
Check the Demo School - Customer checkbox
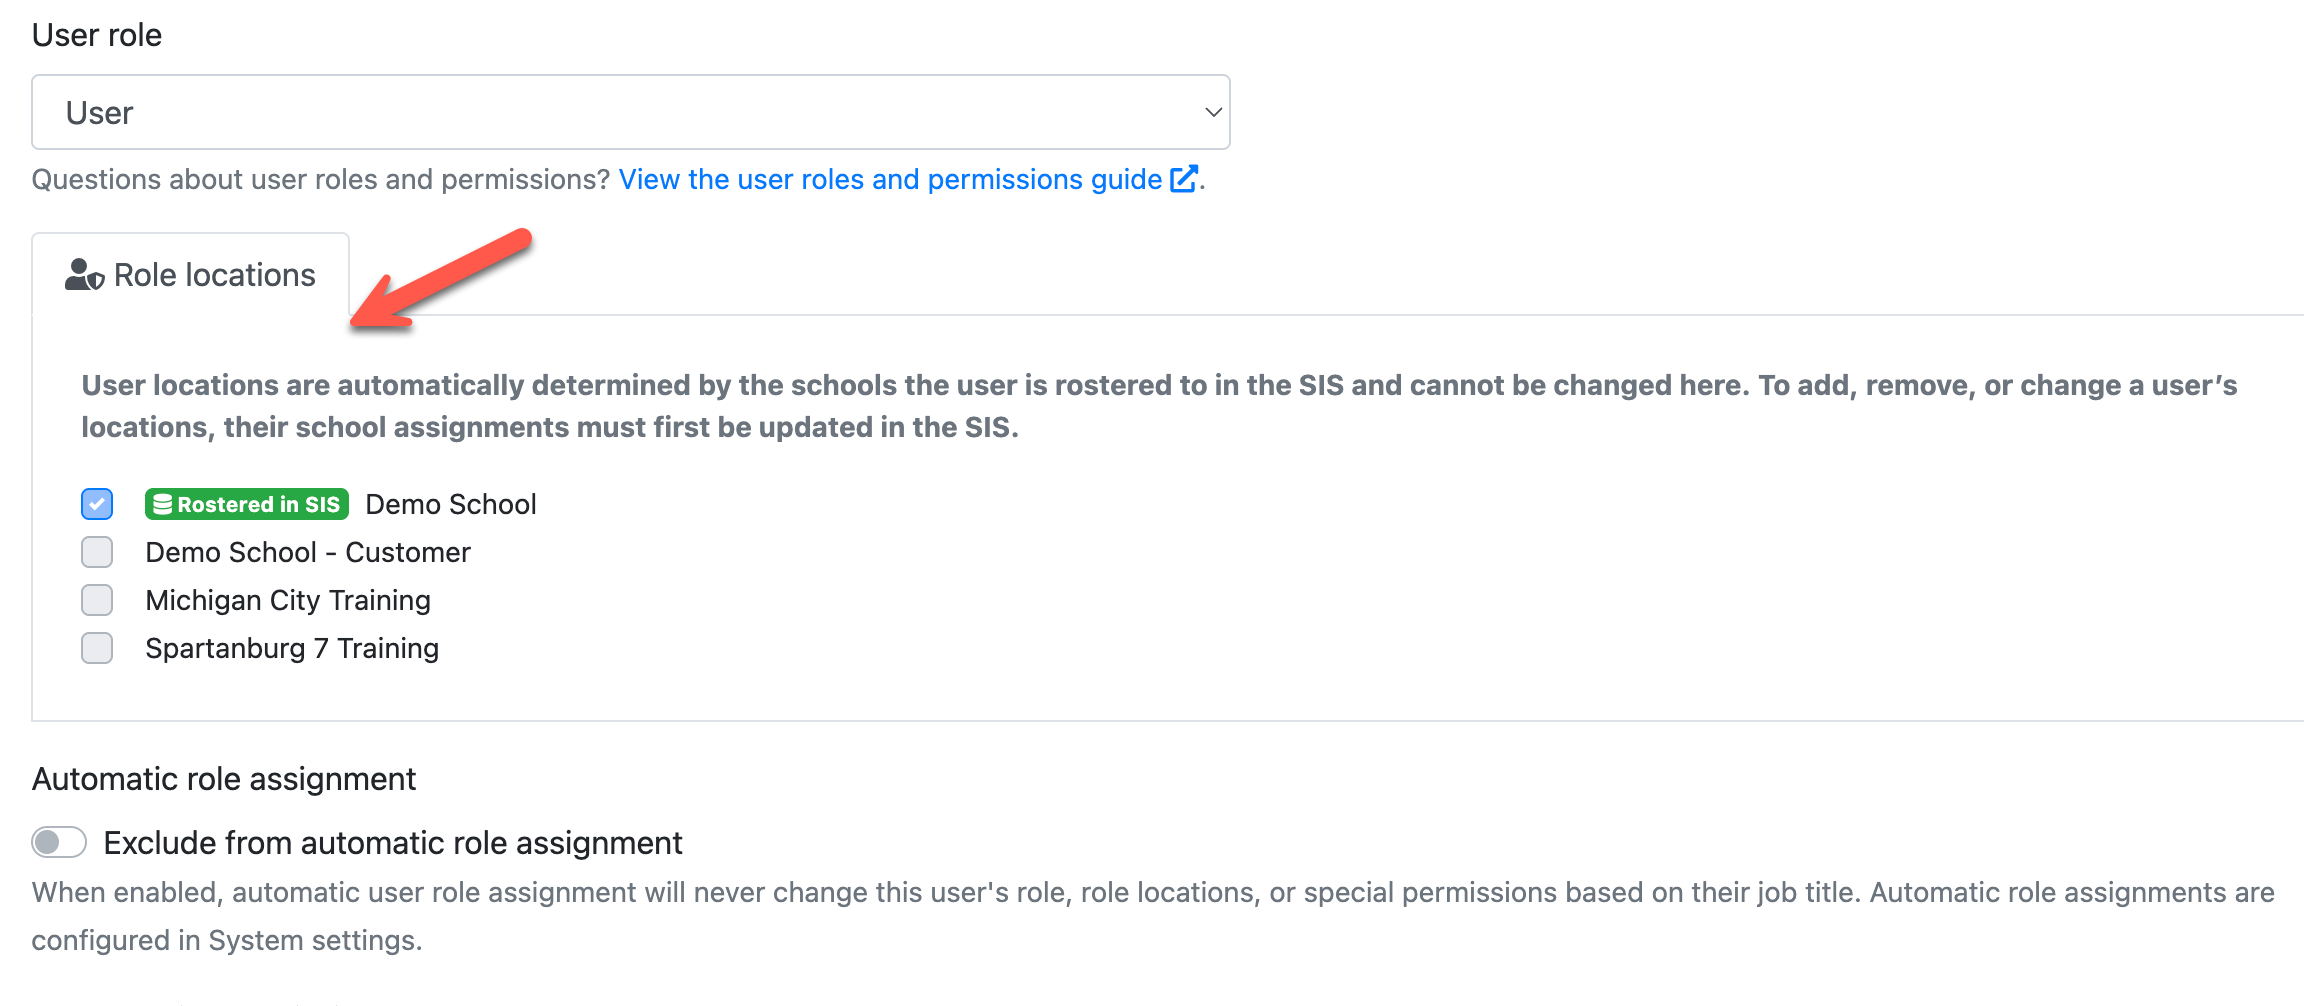click(x=97, y=552)
